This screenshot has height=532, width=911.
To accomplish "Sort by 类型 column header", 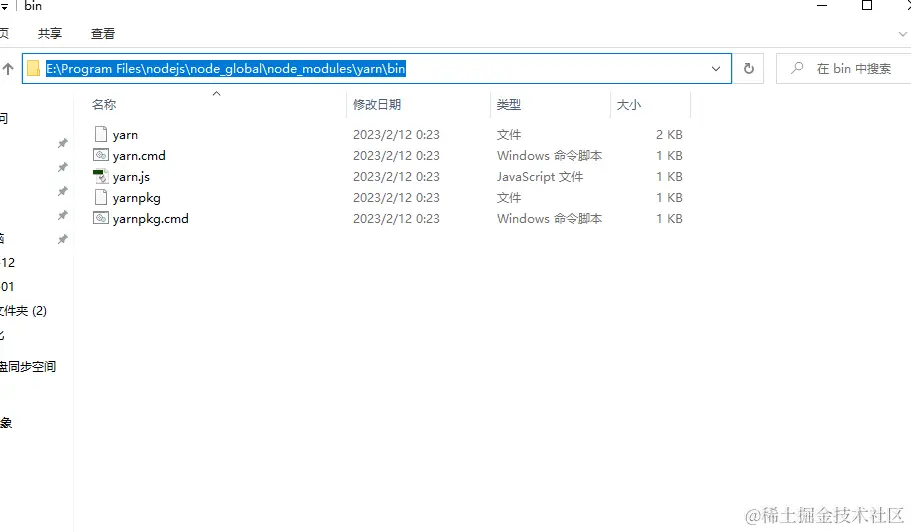I will point(508,105).
